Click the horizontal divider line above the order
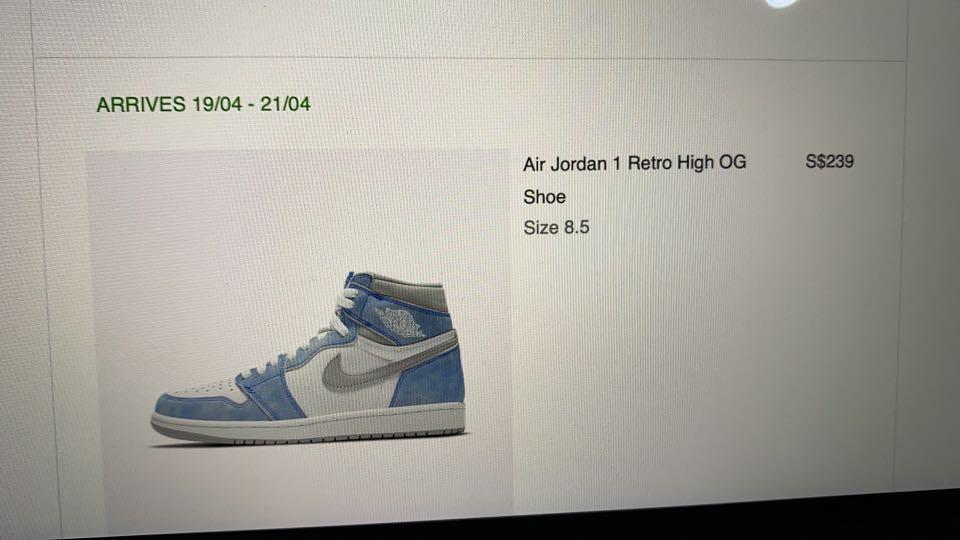This screenshot has width=960, height=540. pos(469,59)
